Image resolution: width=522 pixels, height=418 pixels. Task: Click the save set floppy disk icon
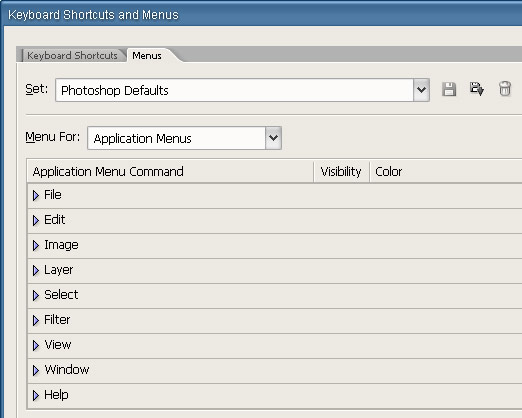click(449, 89)
